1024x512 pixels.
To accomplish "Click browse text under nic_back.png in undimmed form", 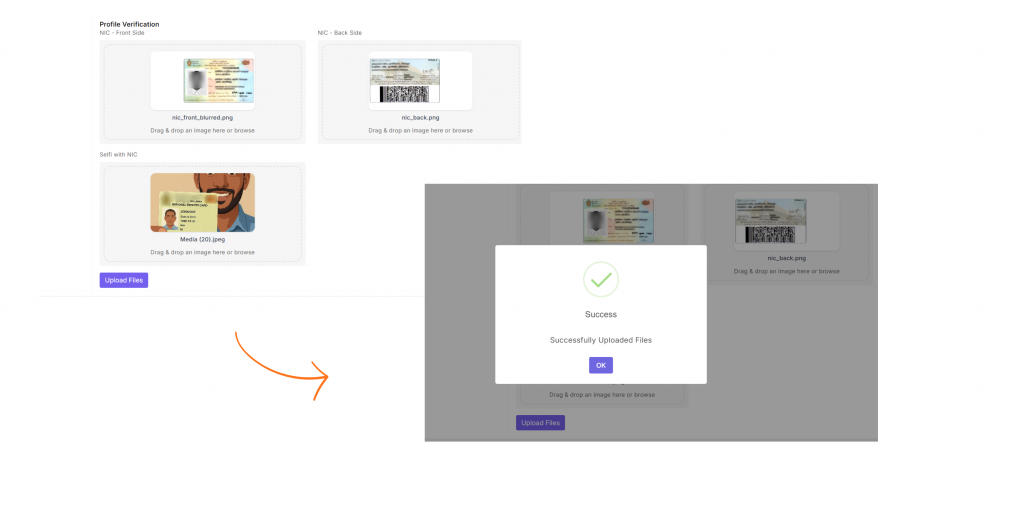I will point(462,130).
